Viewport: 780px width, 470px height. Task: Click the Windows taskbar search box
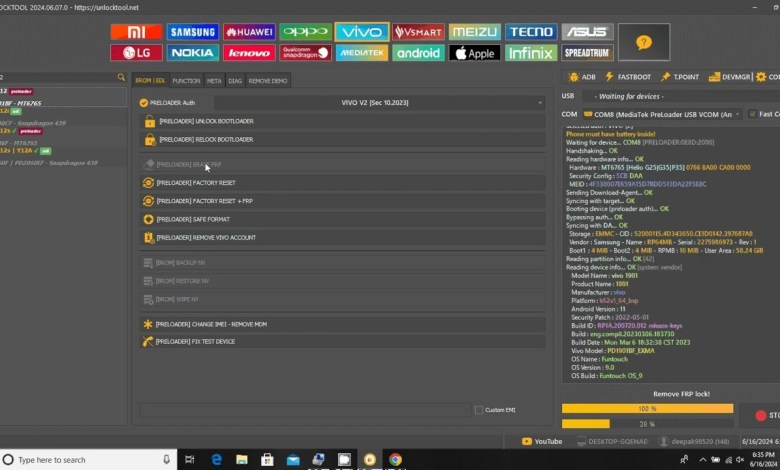coord(88,460)
